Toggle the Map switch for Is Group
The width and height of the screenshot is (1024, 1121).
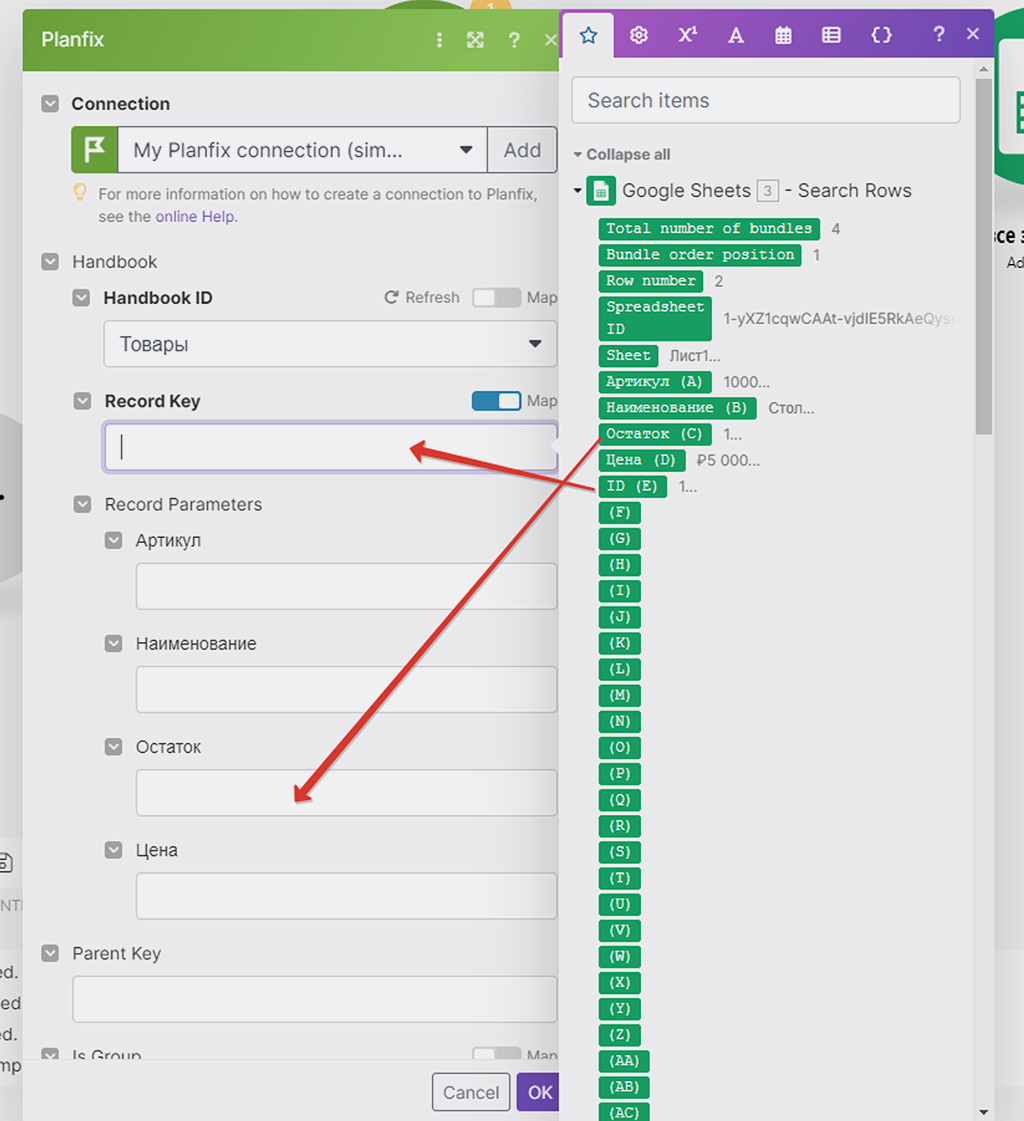tap(496, 1054)
